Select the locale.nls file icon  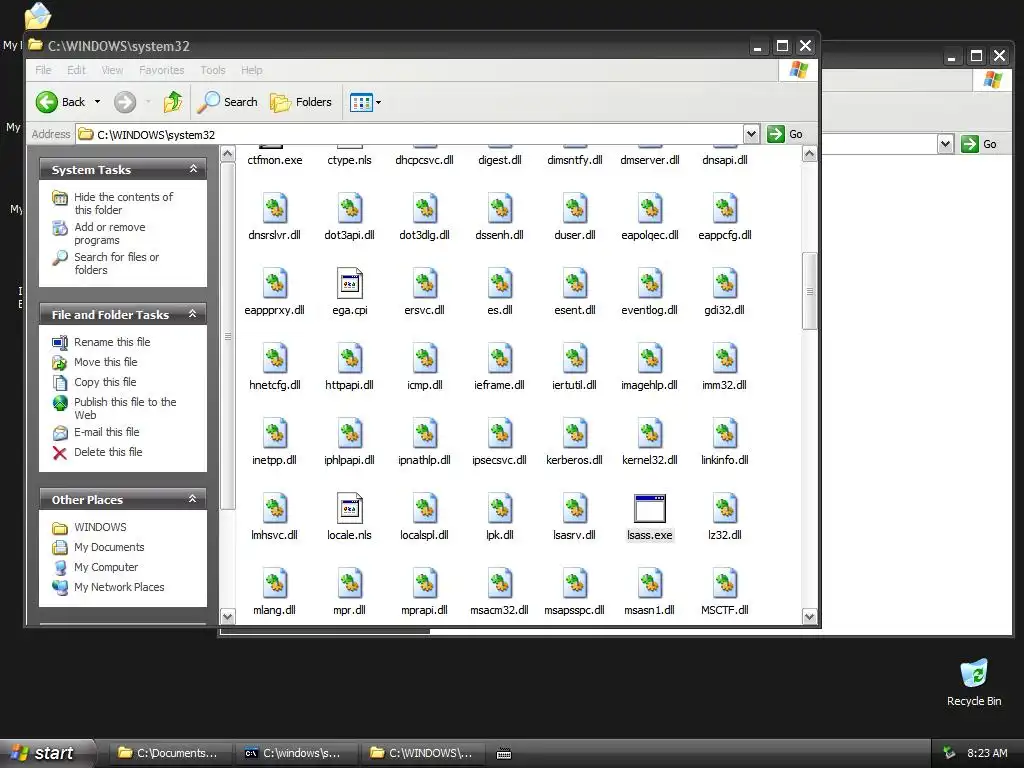click(349, 509)
